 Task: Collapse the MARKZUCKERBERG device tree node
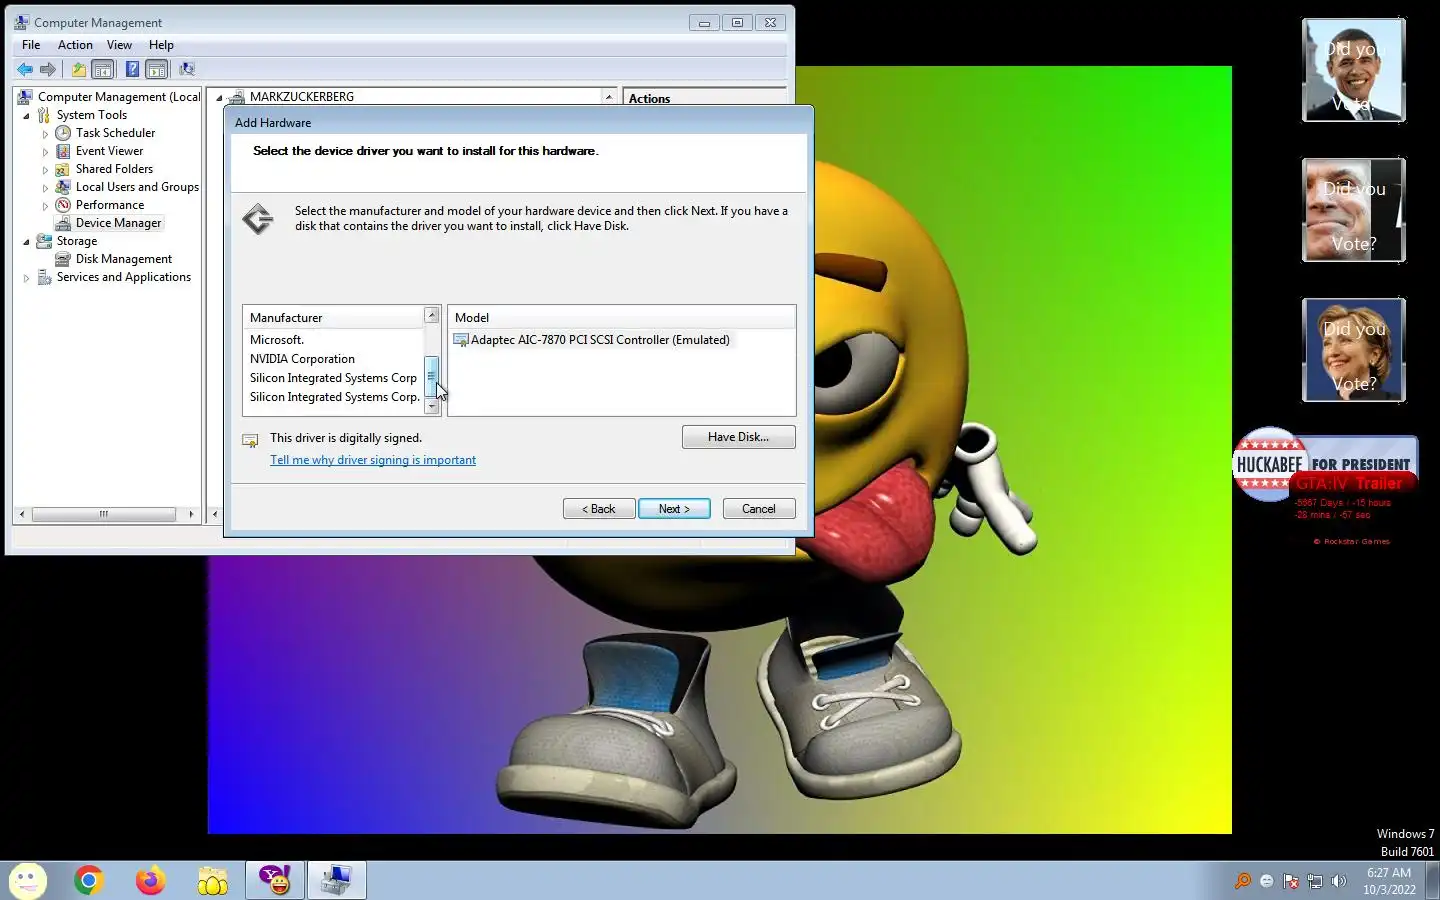click(219, 97)
